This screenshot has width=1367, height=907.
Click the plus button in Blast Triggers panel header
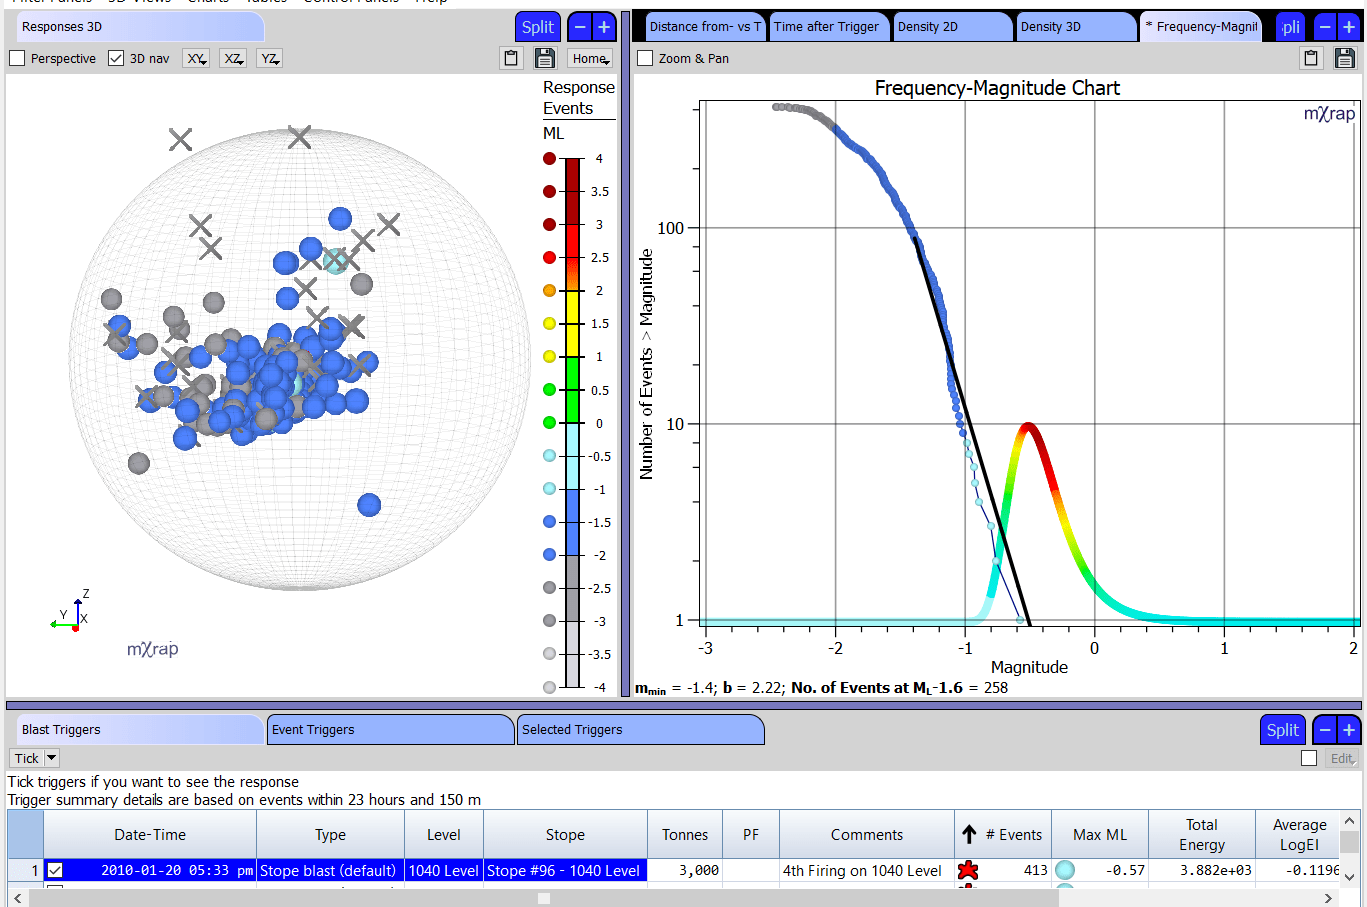[x=1348, y=730]
